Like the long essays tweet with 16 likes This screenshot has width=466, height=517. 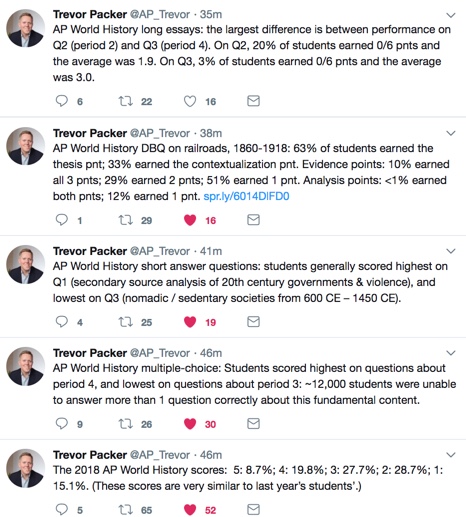coord(190,101)
